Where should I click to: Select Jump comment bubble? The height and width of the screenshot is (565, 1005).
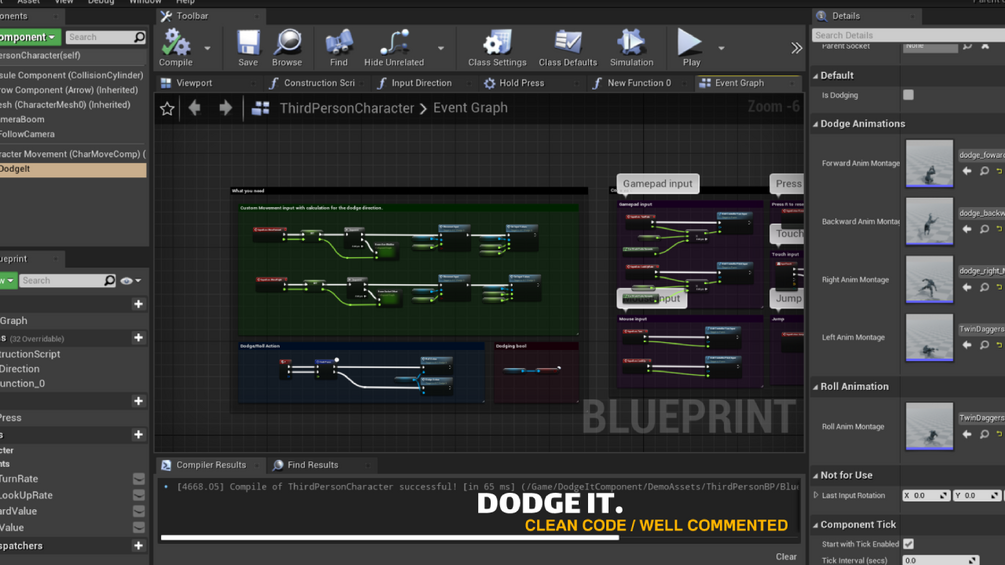point(787,299)
